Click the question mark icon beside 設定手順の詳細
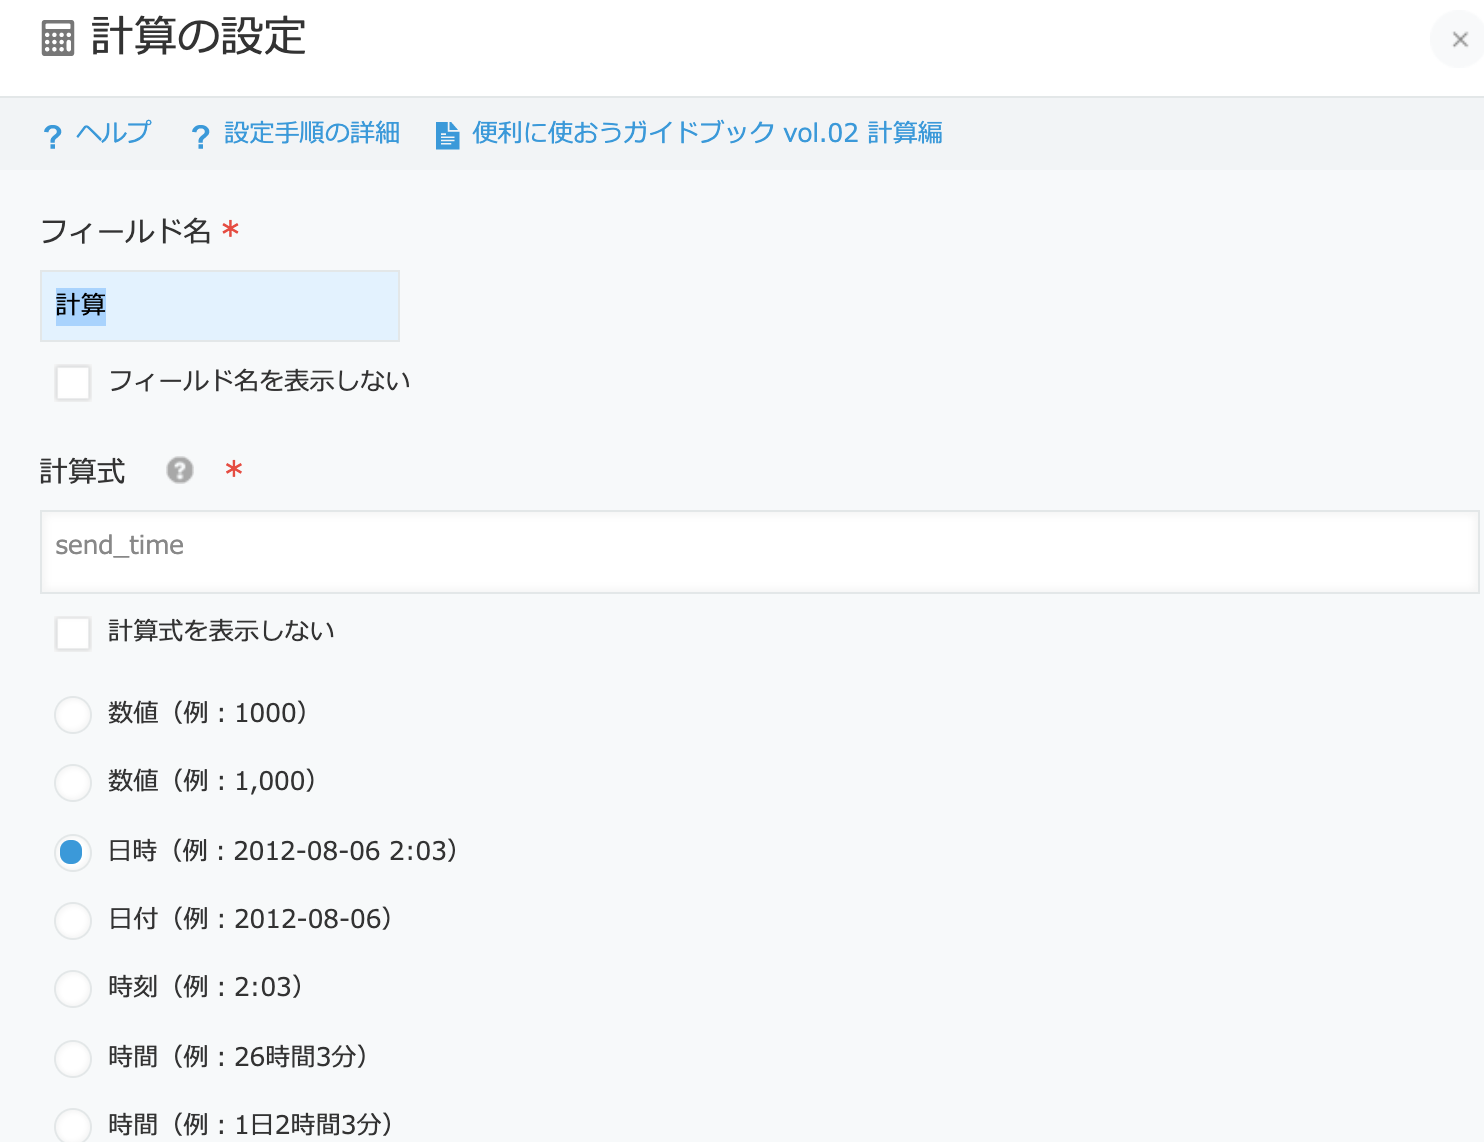Image resolution: width=1484 pixels, height=1142 pixels. [200, 134]
